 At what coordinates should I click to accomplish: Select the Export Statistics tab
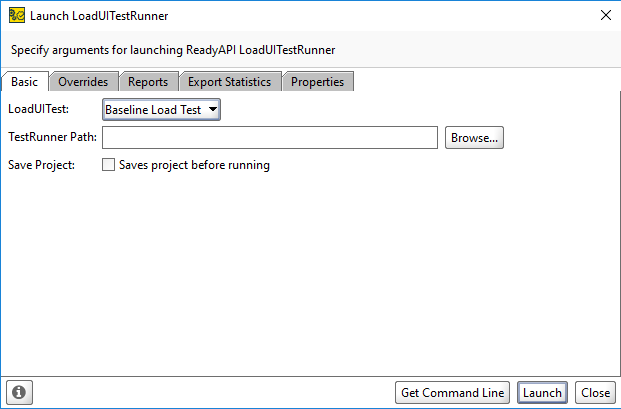tap(229, 82)
